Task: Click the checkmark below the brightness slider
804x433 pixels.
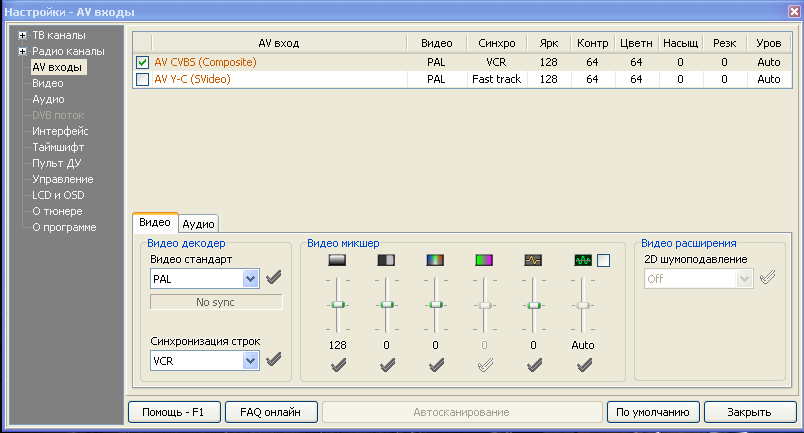Action: (337, 366)
